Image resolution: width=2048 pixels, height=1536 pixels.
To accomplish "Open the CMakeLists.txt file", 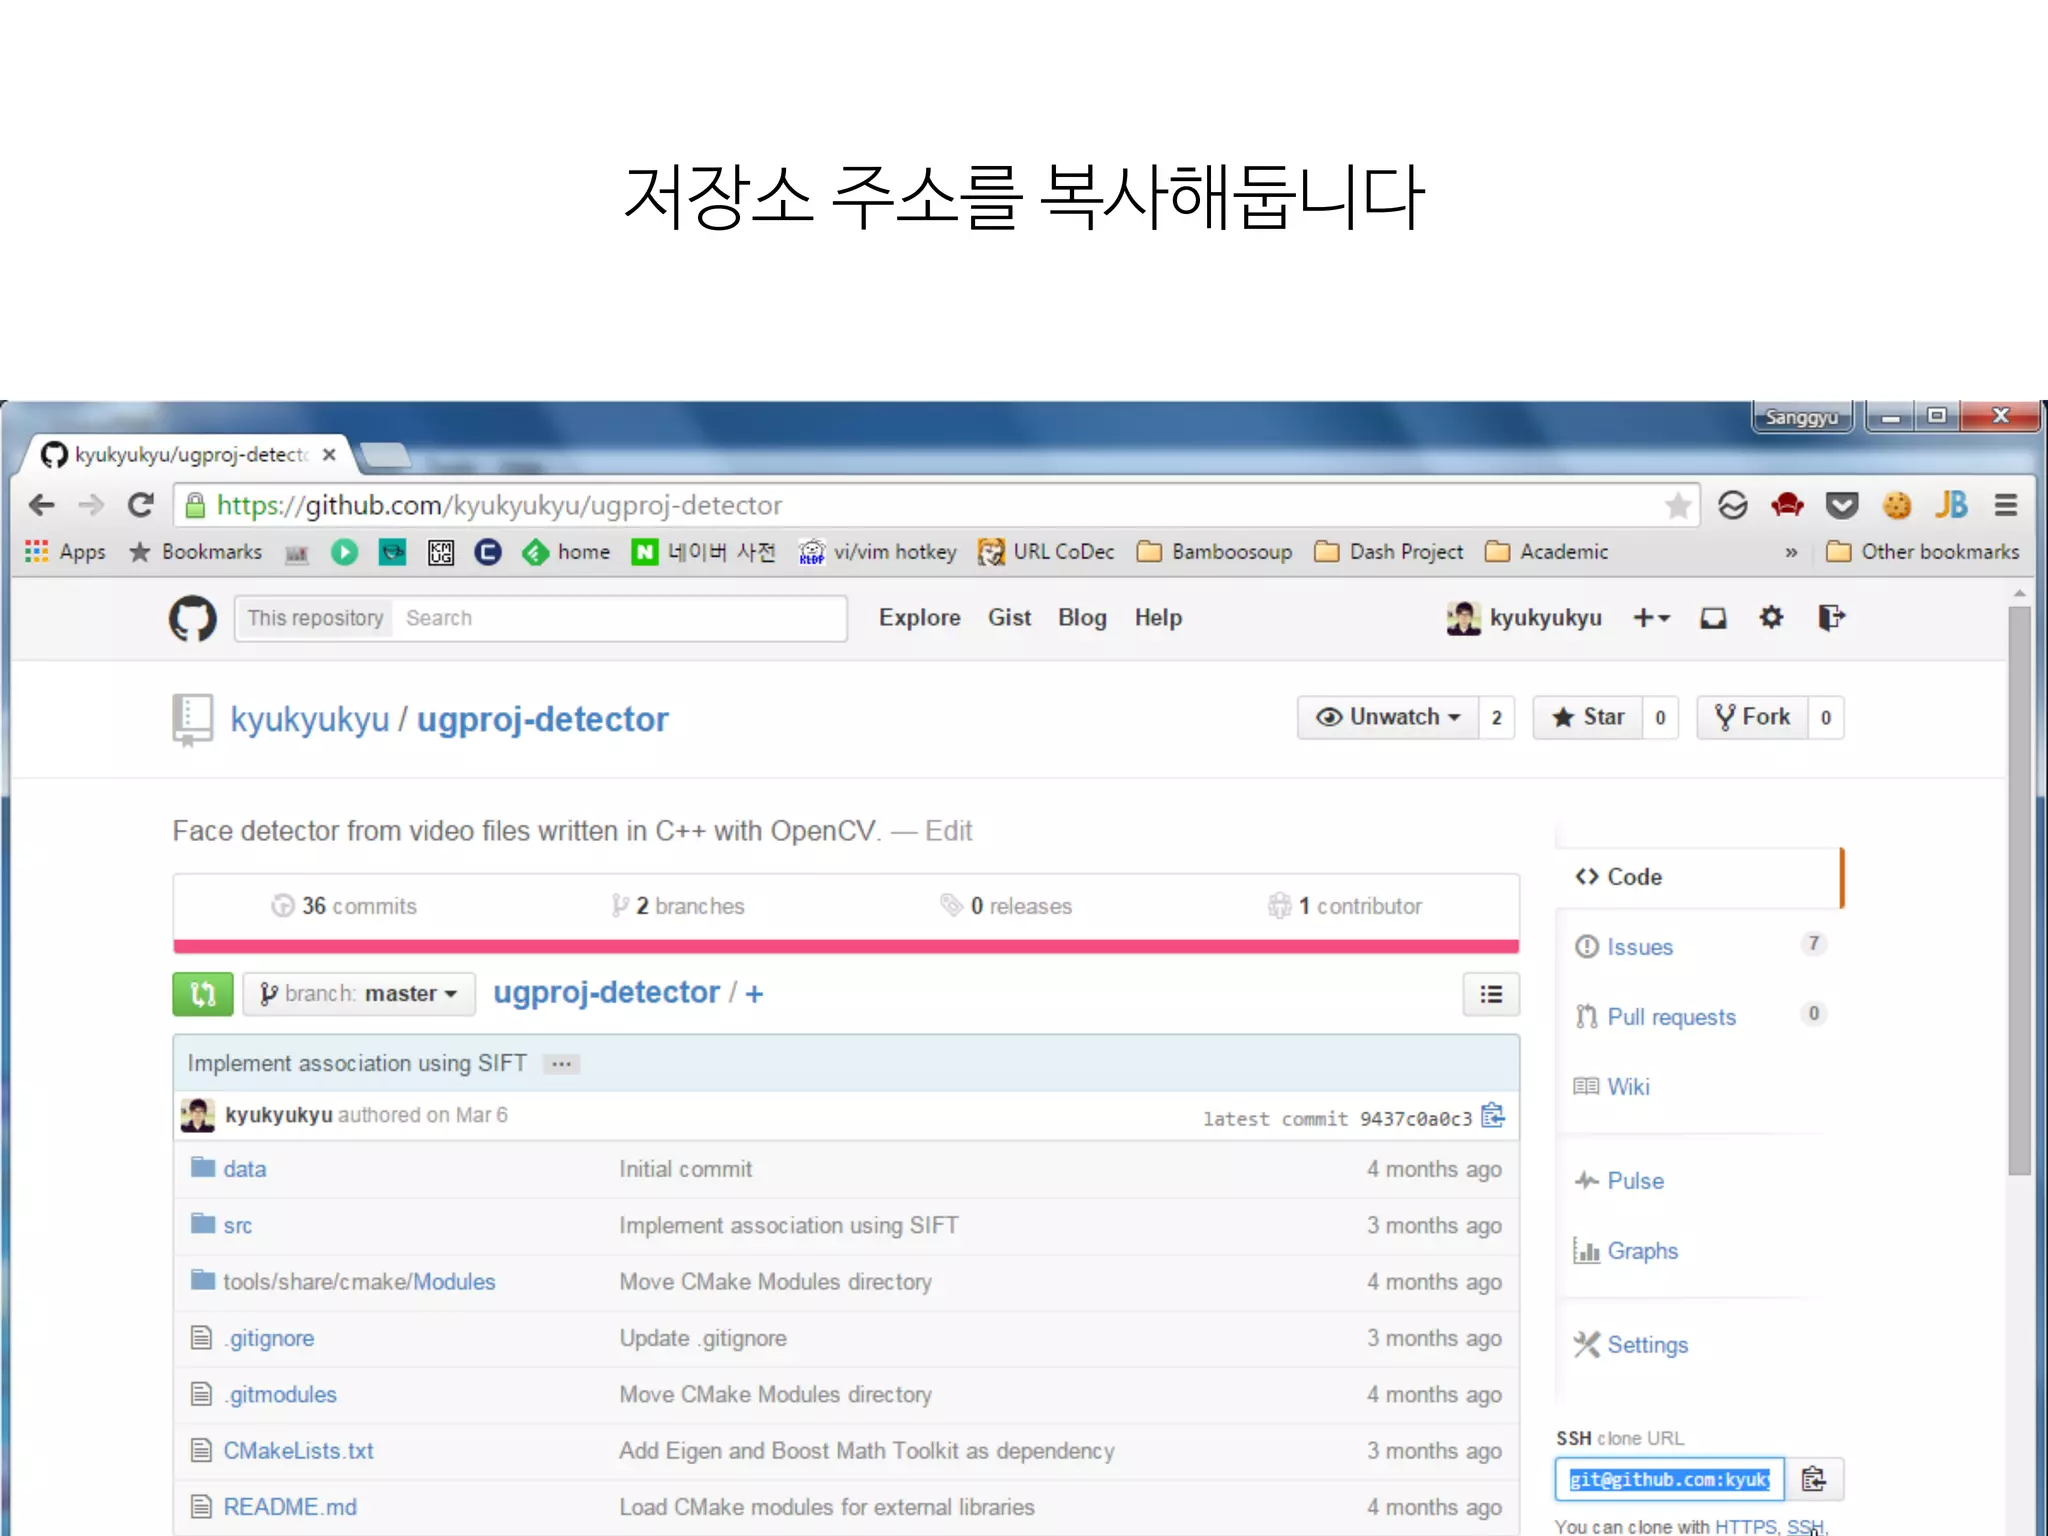I will (298, 1451).
